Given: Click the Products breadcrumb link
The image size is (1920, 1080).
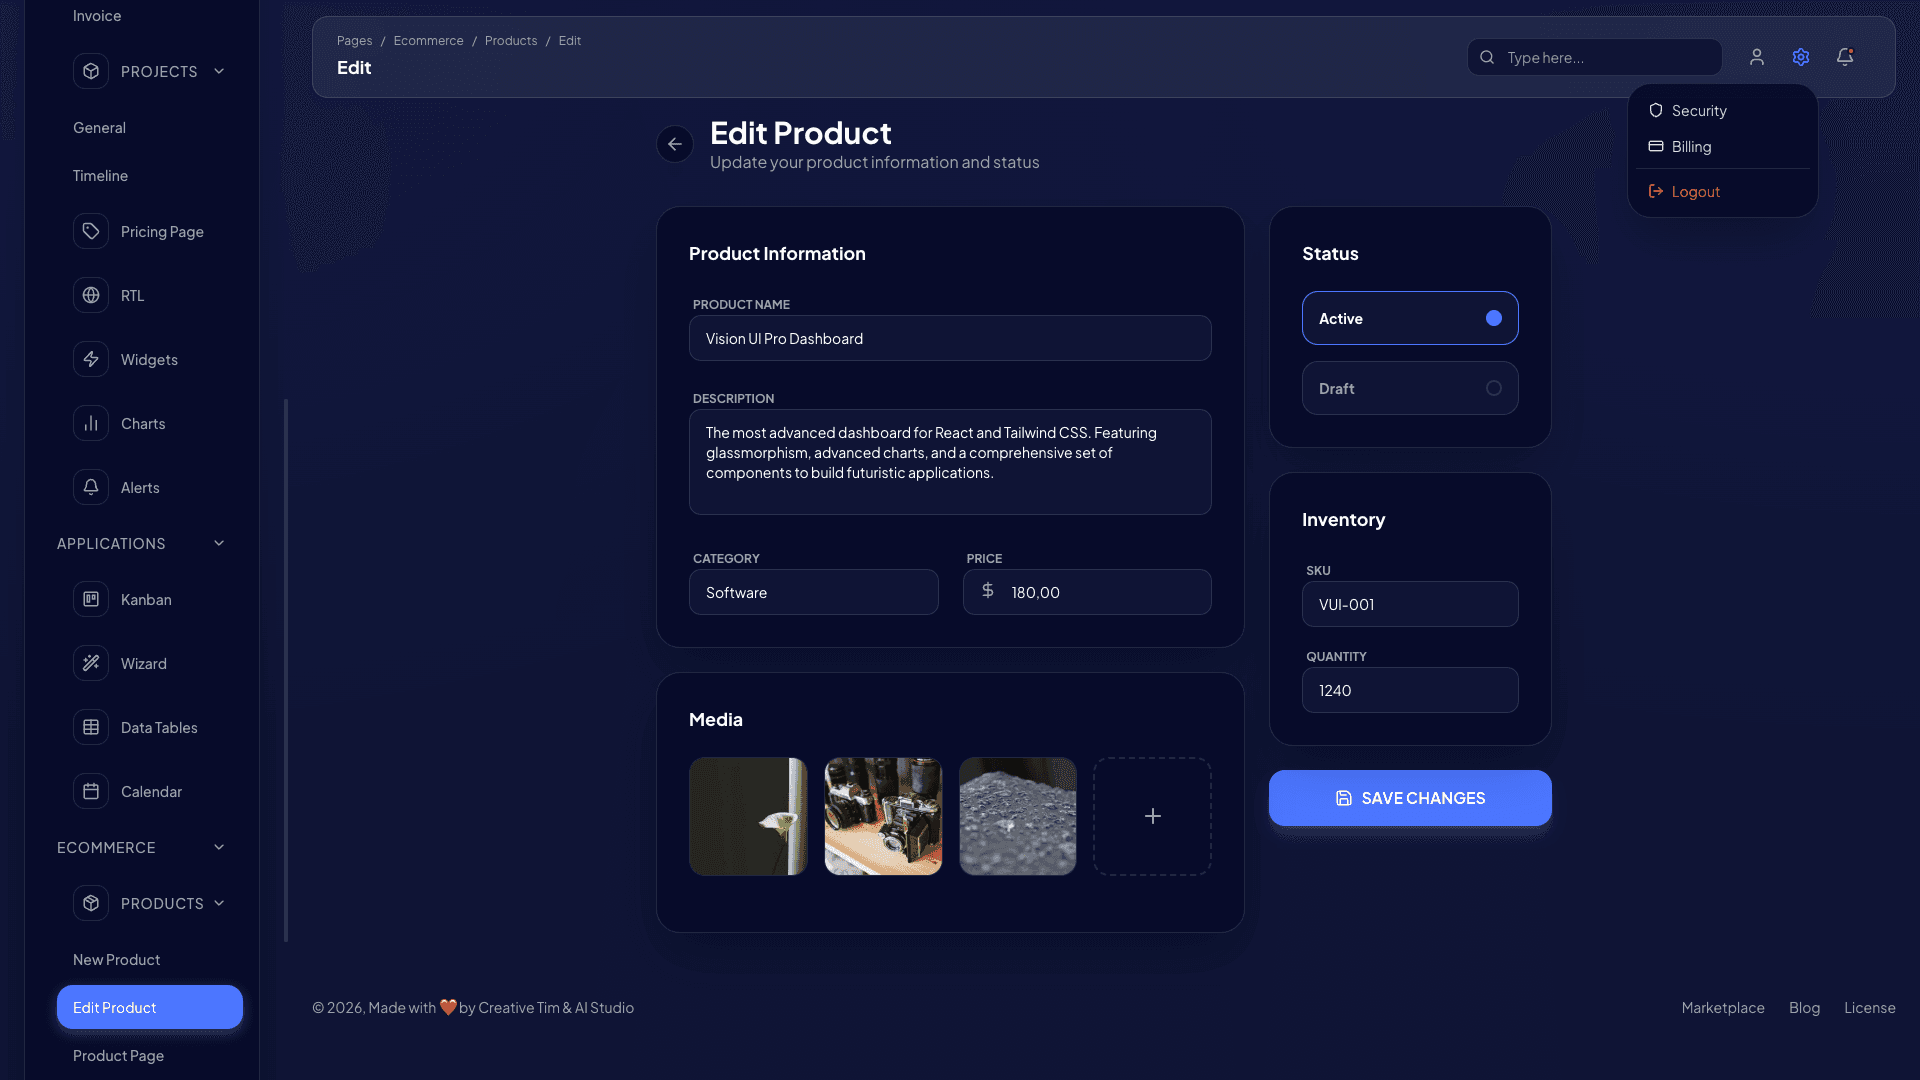Looking at the screenshot, I should 511,40.
